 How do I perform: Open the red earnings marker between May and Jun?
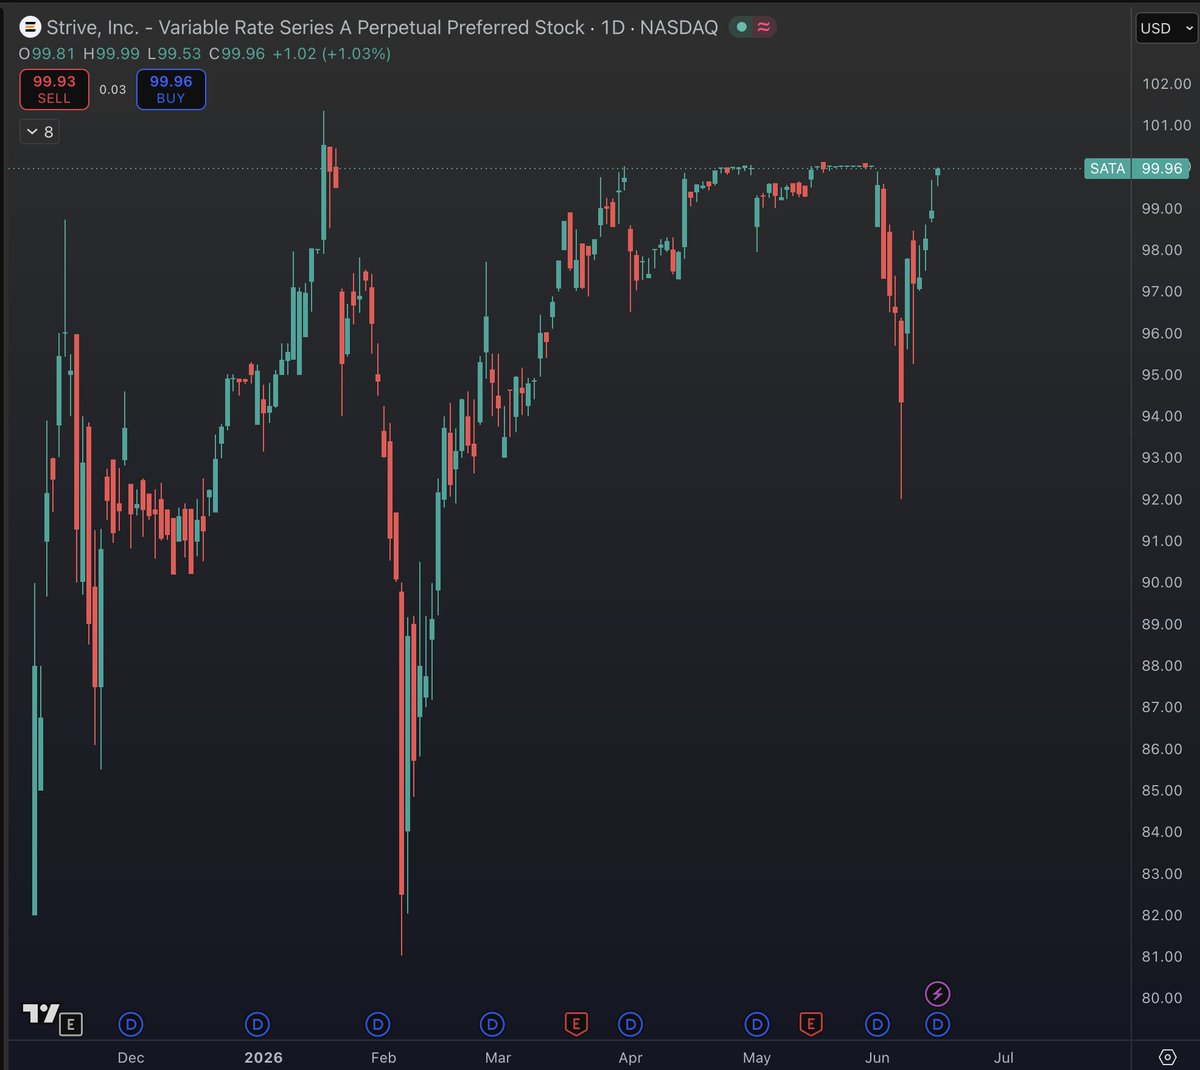pos(810,1024)
